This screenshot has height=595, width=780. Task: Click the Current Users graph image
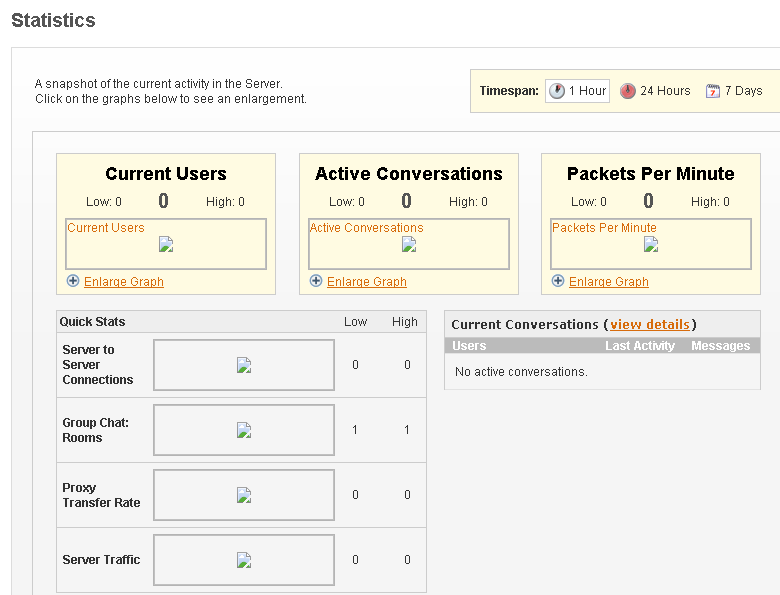[x=166, y=244]
